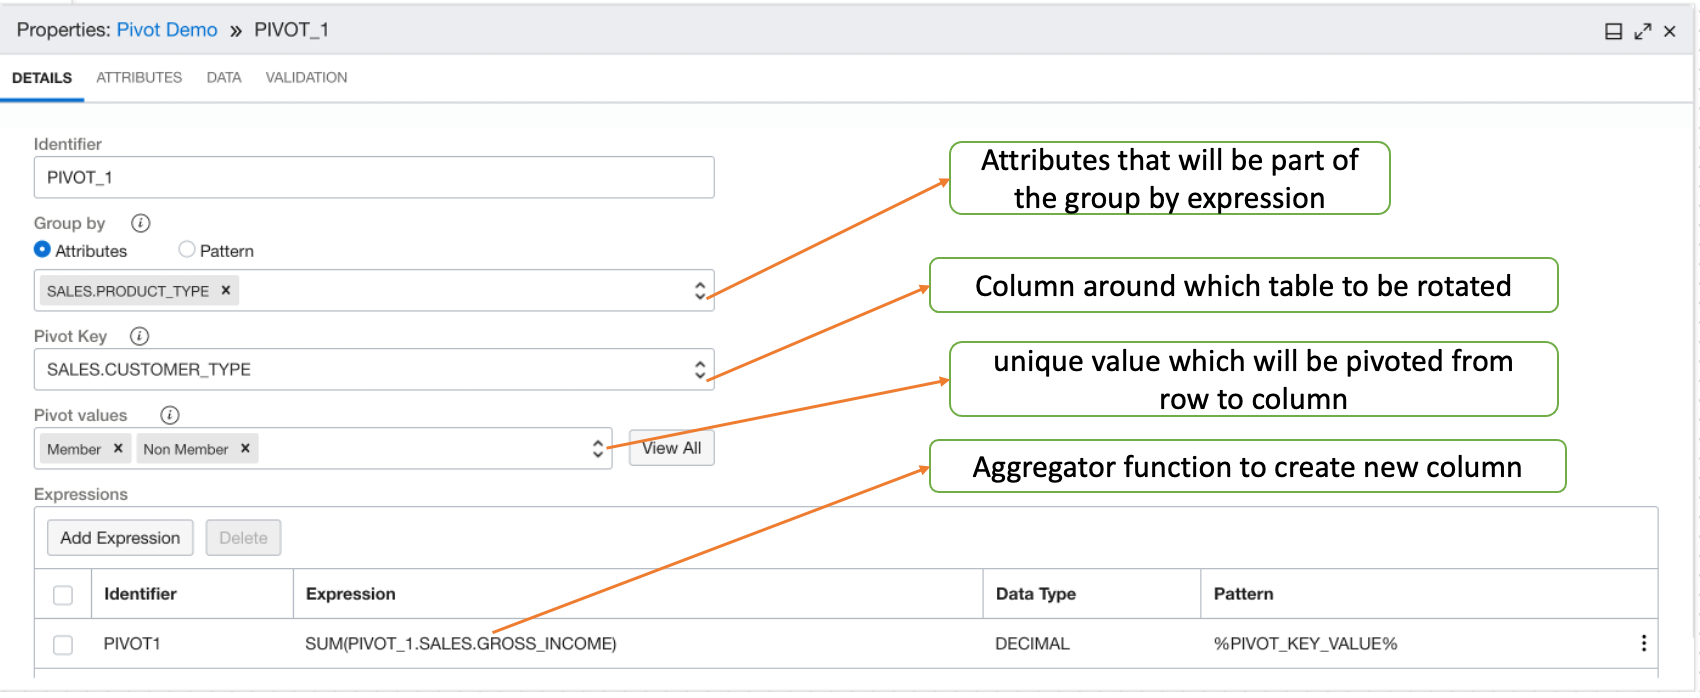1700x698 pixels.
Task: Remove the Member pivot value tag
Action: (118, 449)
